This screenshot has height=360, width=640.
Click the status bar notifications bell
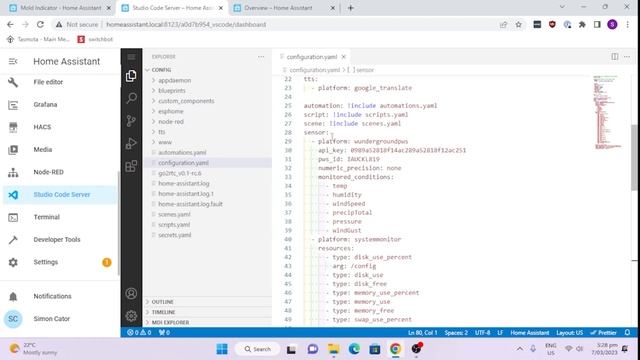627,333
